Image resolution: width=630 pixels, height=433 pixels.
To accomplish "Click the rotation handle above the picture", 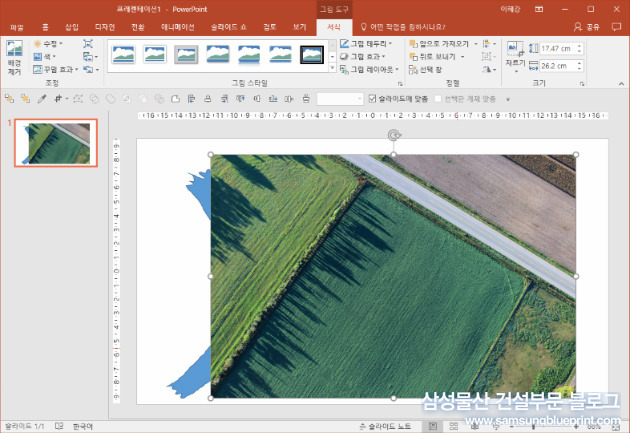I will [x=393, y=135].
